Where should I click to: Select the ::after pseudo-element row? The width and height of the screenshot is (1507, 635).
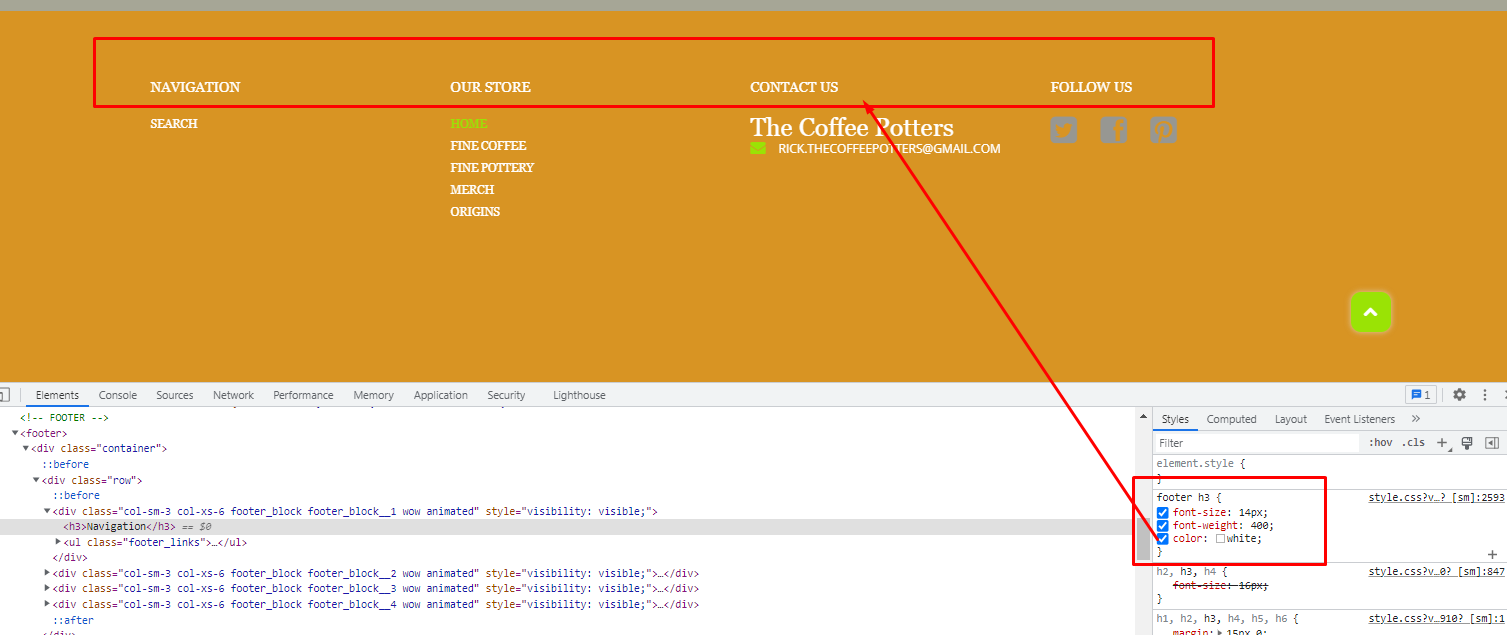coord(73,620)
